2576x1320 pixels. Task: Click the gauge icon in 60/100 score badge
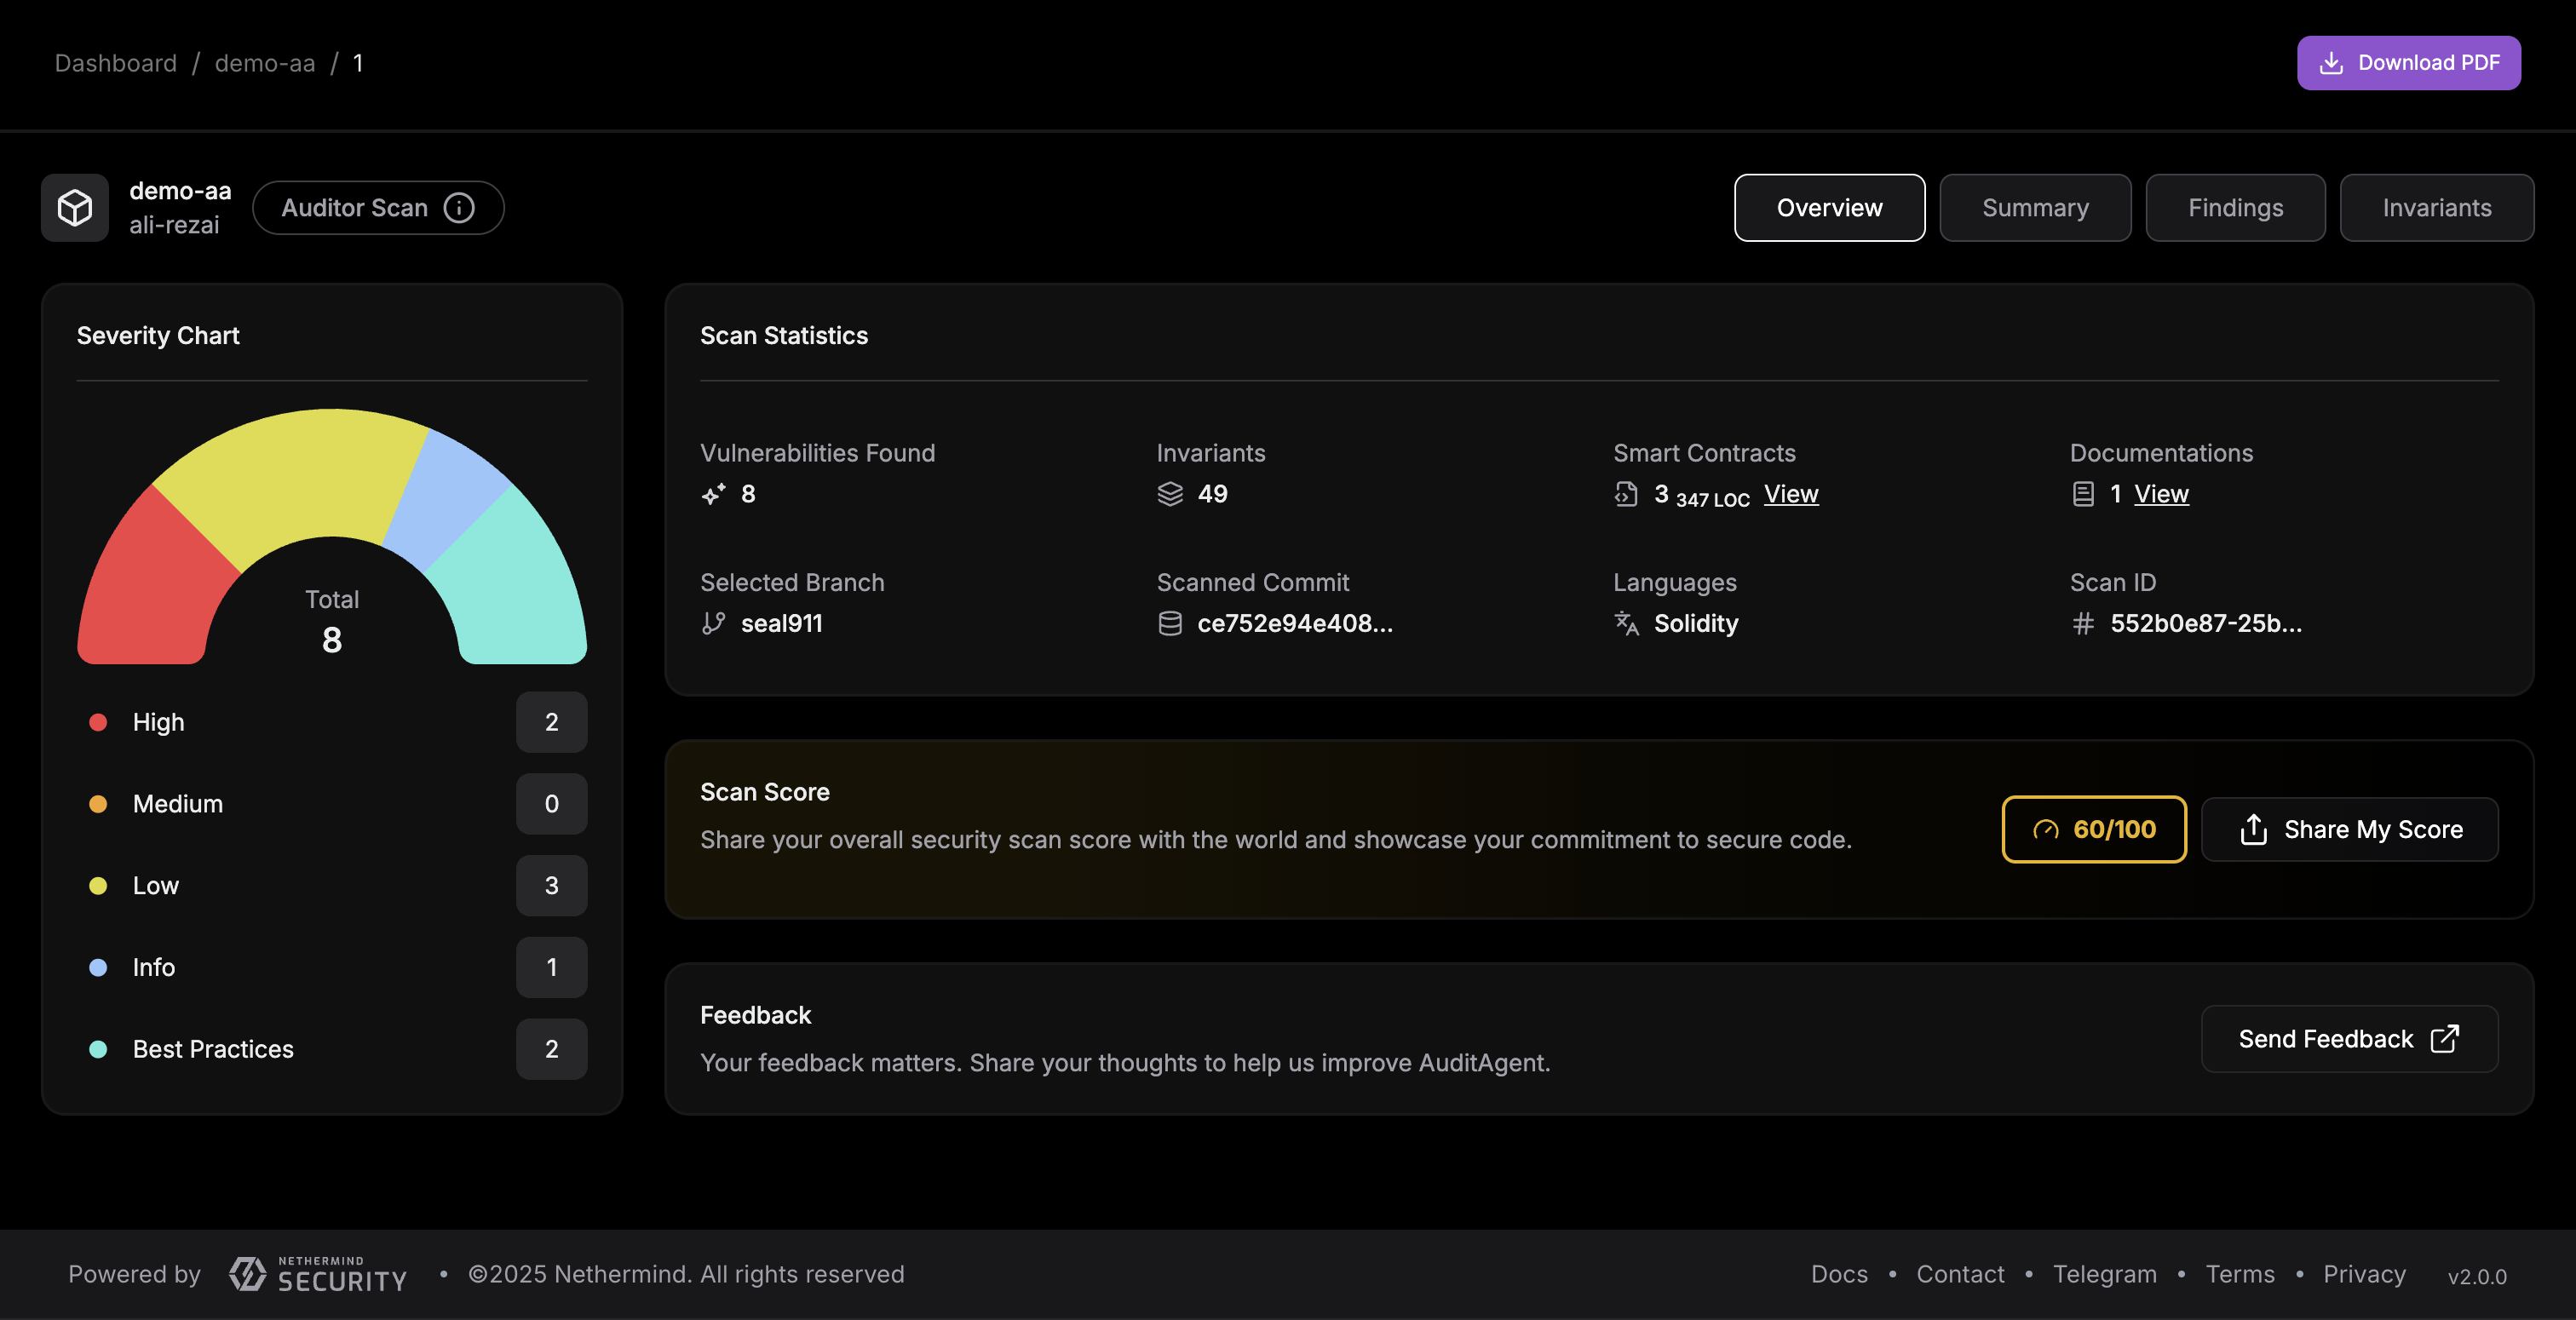pos(2045,829)
